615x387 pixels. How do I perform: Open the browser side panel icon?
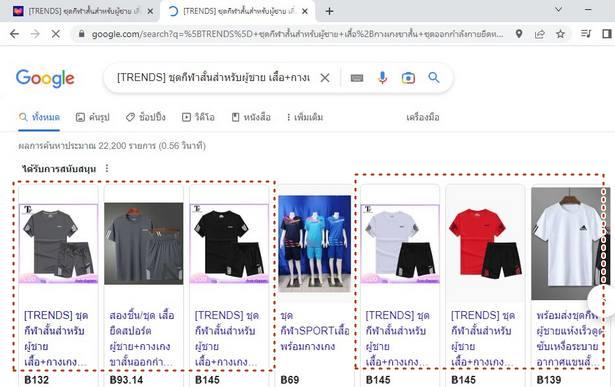(607, 34)
